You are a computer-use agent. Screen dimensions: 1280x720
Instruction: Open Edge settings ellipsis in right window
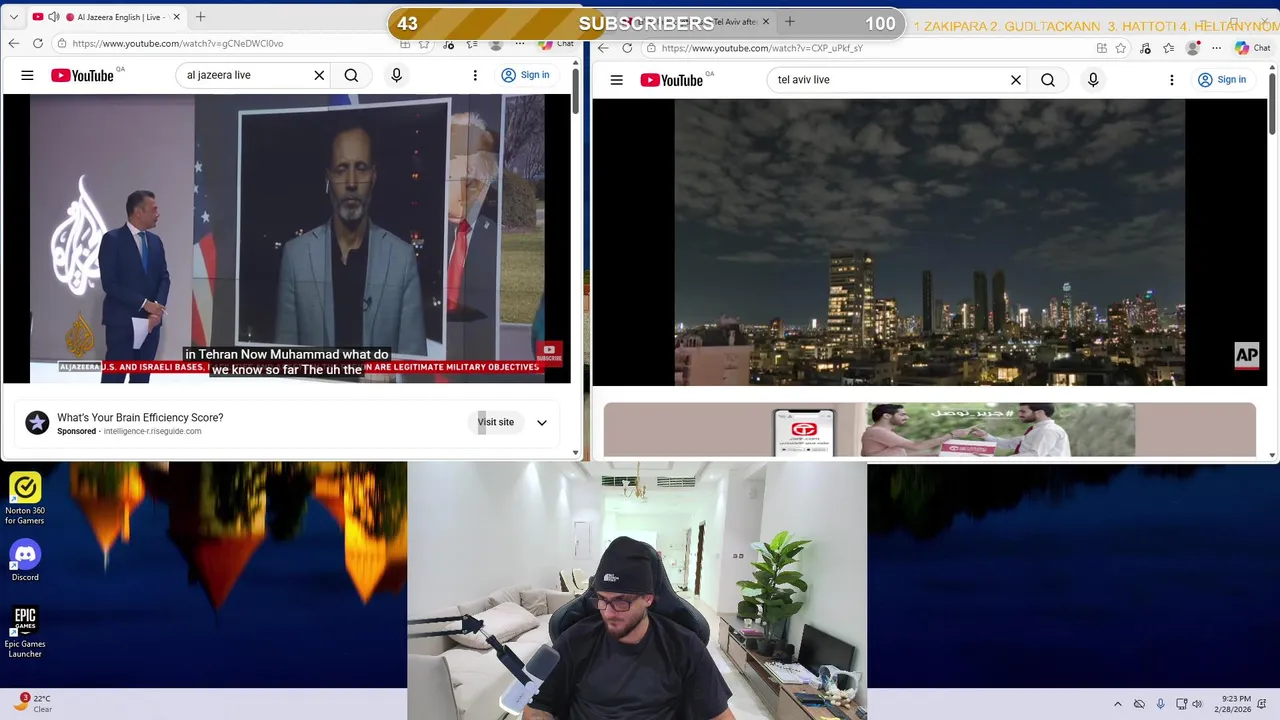pyautogui.click(x=1216, y=48)
